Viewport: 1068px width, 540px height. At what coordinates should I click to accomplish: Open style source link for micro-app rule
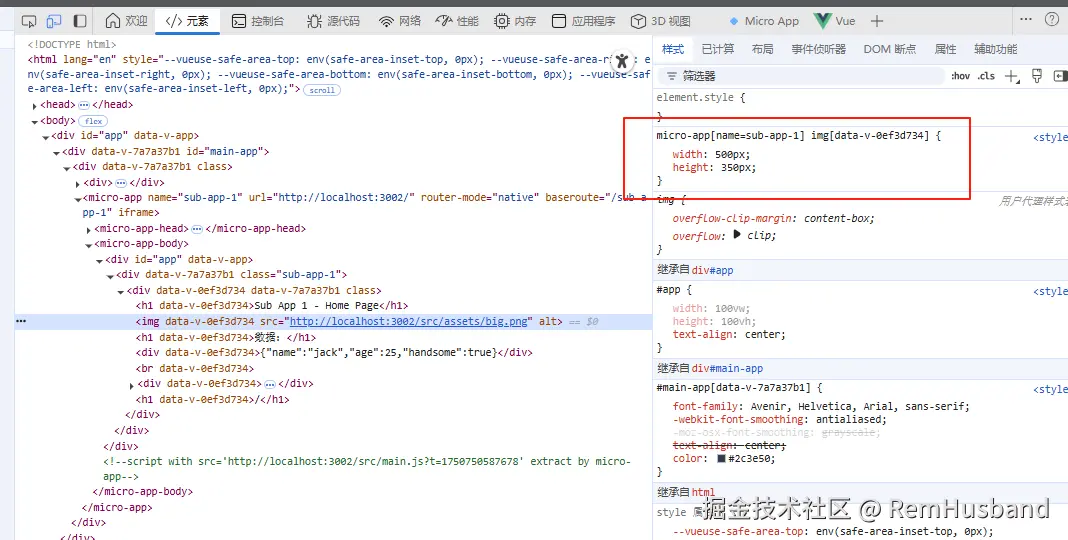click(x=1050, y=137)
